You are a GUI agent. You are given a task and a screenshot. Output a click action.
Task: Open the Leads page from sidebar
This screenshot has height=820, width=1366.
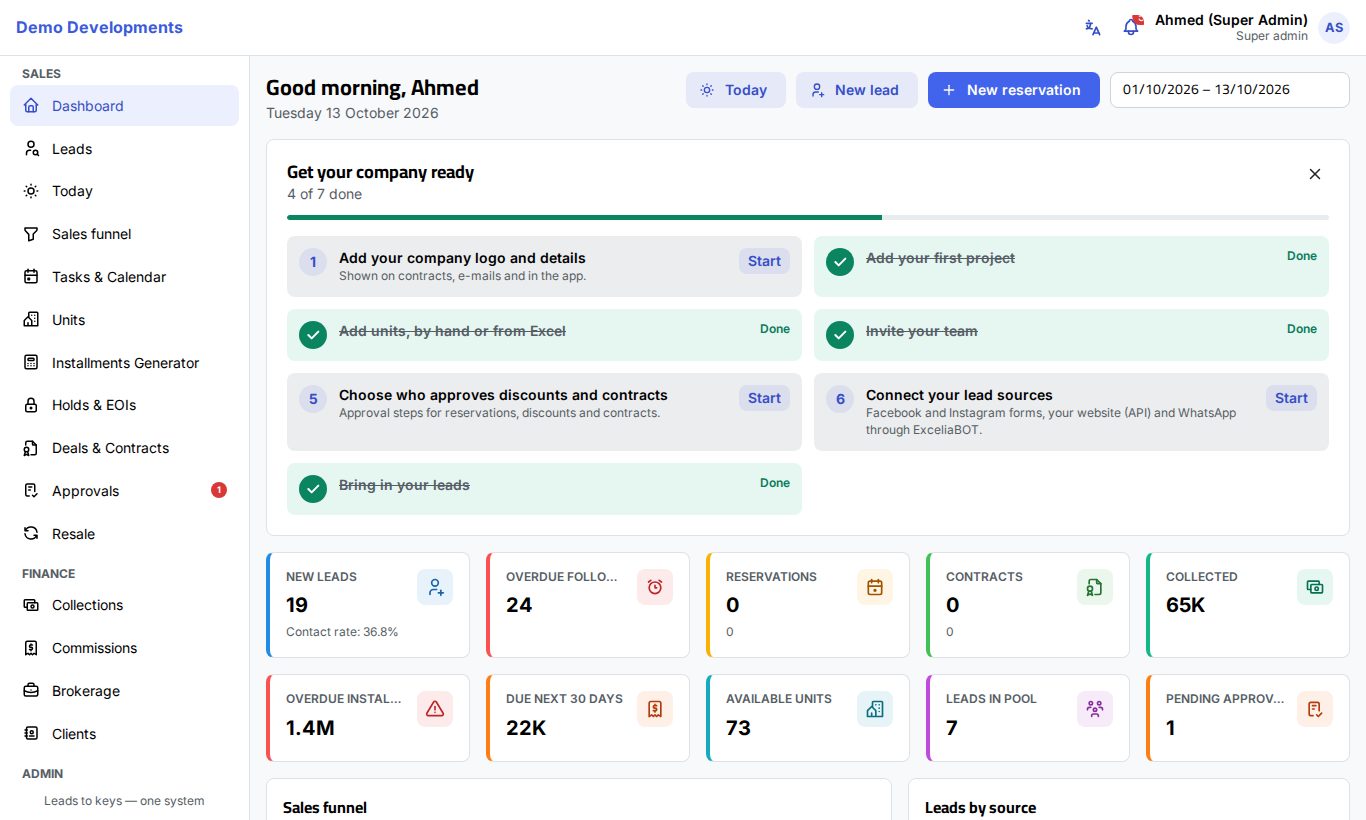(x=124, y=149)
